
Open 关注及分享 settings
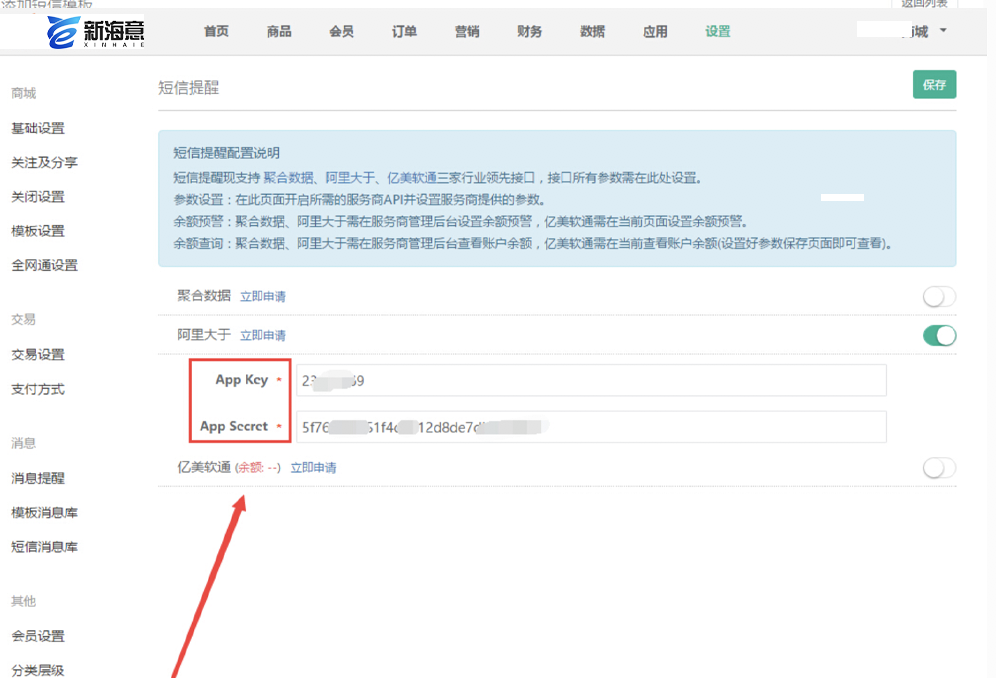point(44,163)
